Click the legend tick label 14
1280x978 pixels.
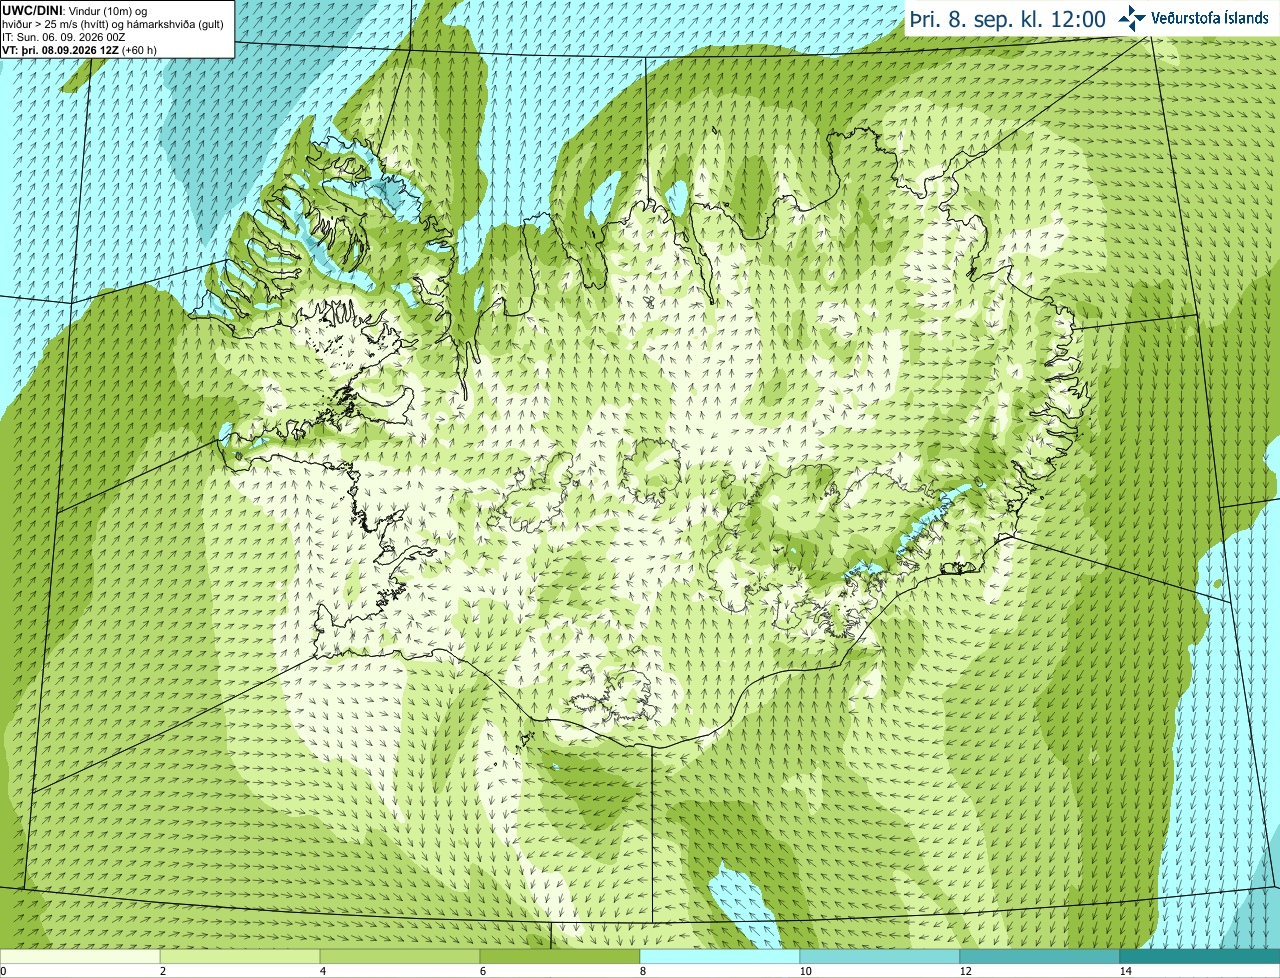coord(1126,971)
